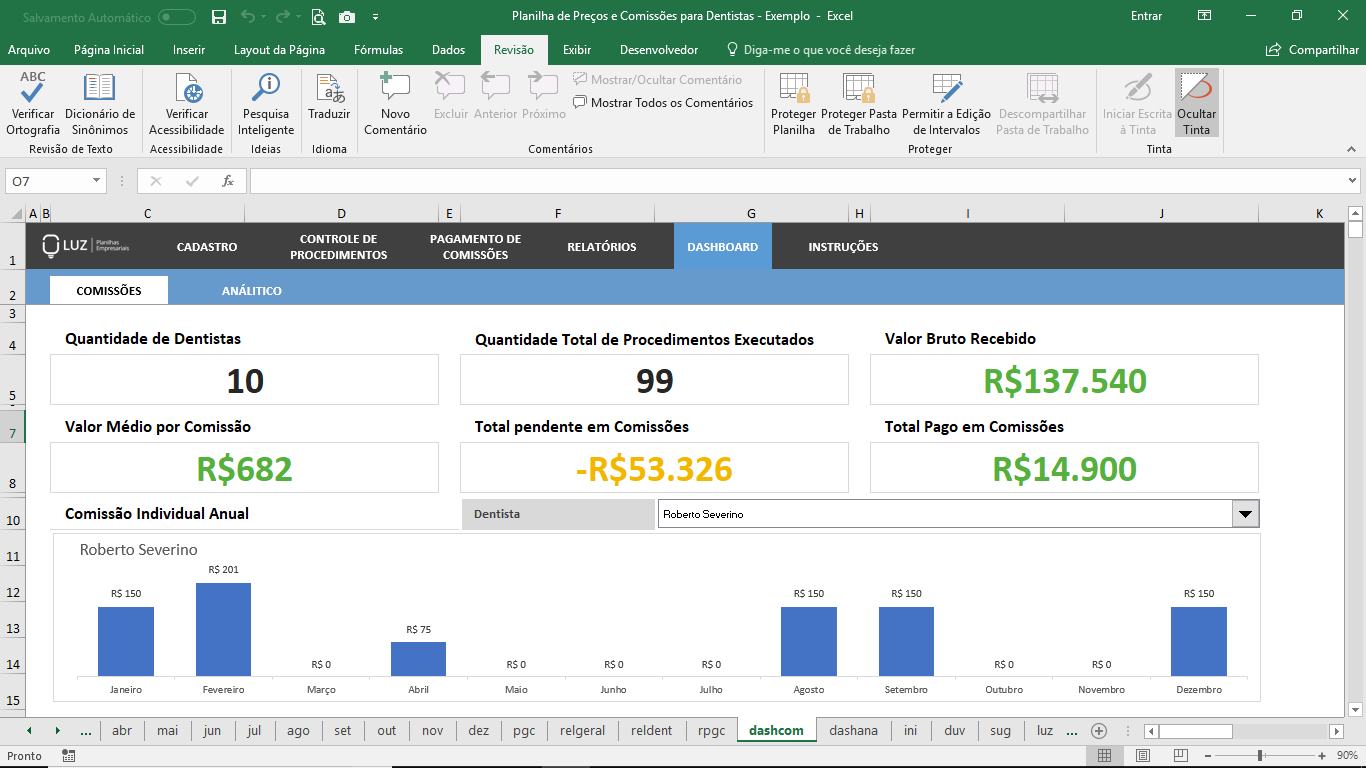Image resolution: width=1366 pixels, height=768 pixels.
Task: Add a Novo Comentário
Action: click(x=395, y=104)
